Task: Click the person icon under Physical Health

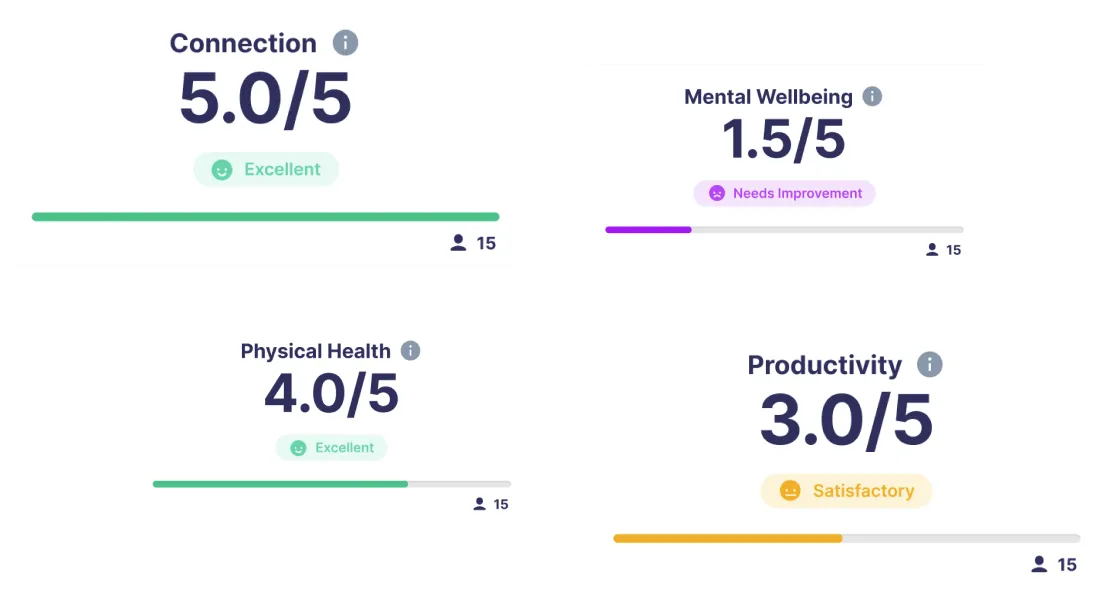Action: tap(479, 504)
